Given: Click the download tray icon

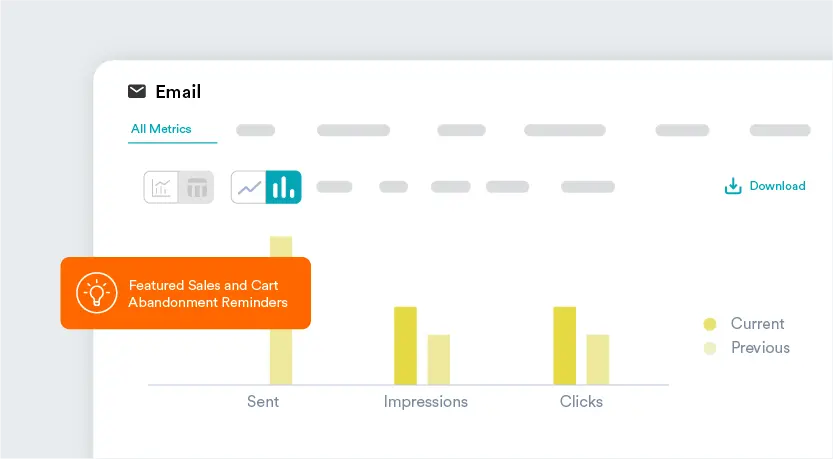Looking at the screenshot, I should click(x=733, y=186).
